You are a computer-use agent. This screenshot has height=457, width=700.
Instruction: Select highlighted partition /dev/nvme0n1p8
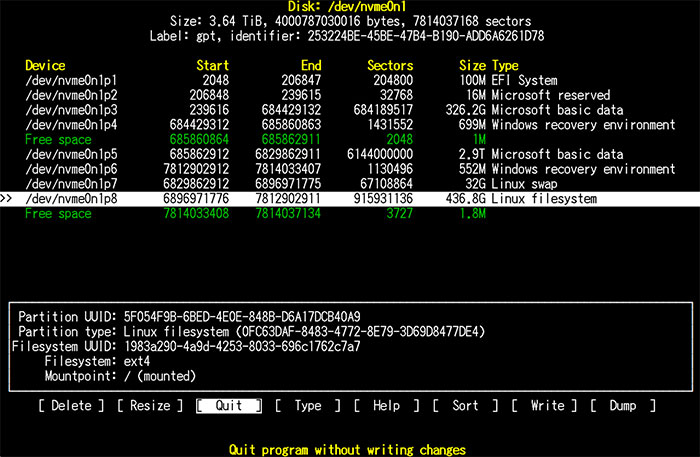[x=350, y=199]
